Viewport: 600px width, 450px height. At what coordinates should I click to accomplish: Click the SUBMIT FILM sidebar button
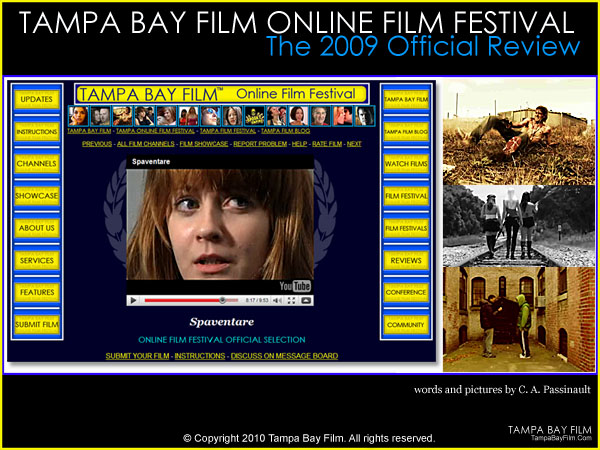click(x=37, y=324)
